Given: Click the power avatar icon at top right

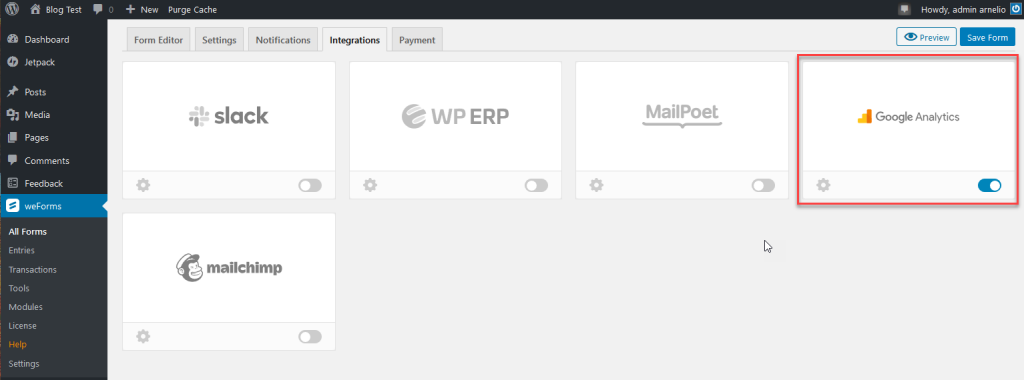Looking at the screenshot, I should pos(1016,10).
